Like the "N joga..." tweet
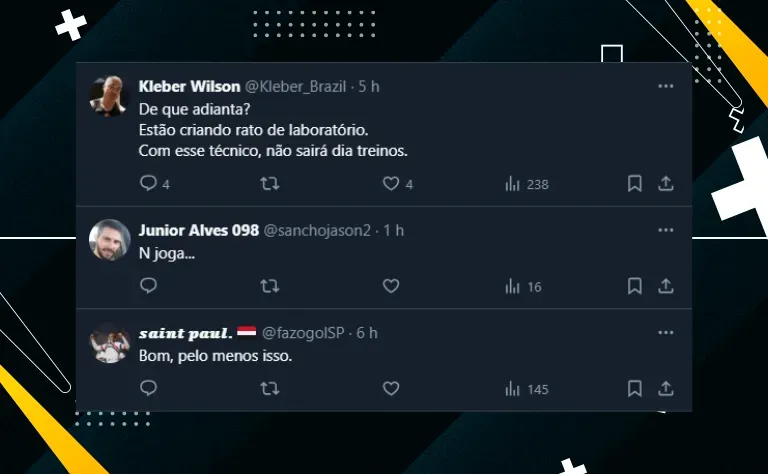 tap(391, 286)
